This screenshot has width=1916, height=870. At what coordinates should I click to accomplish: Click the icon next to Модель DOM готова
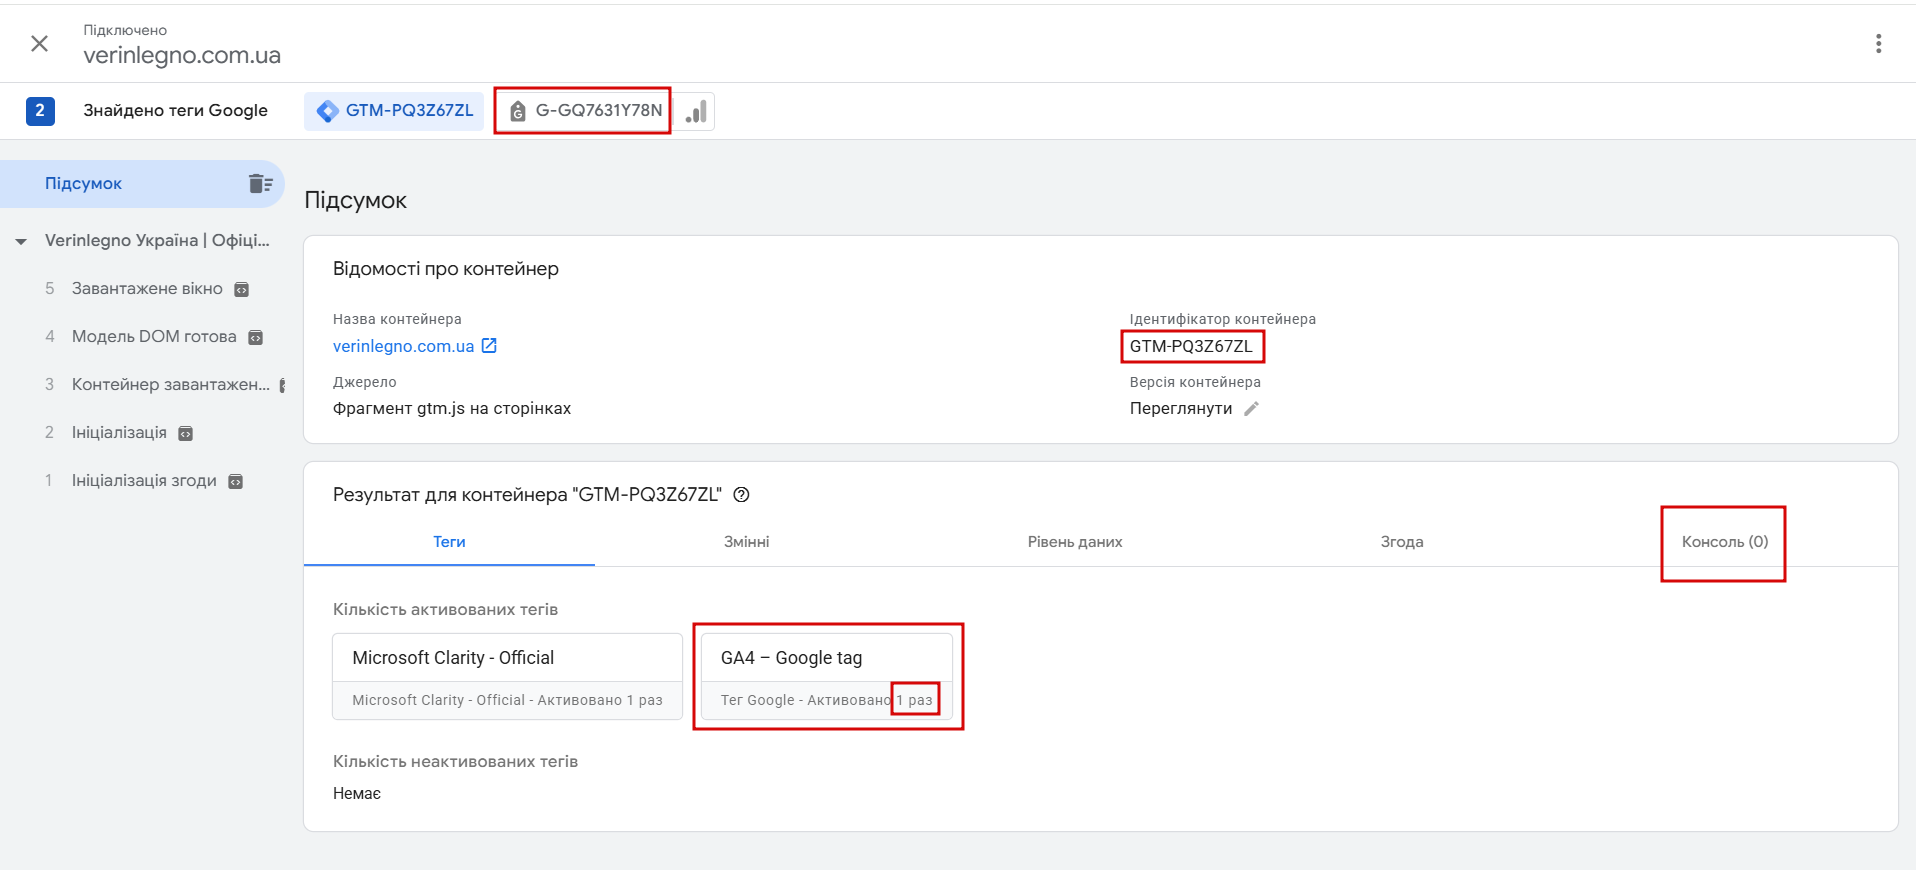[x=255, y=338]
